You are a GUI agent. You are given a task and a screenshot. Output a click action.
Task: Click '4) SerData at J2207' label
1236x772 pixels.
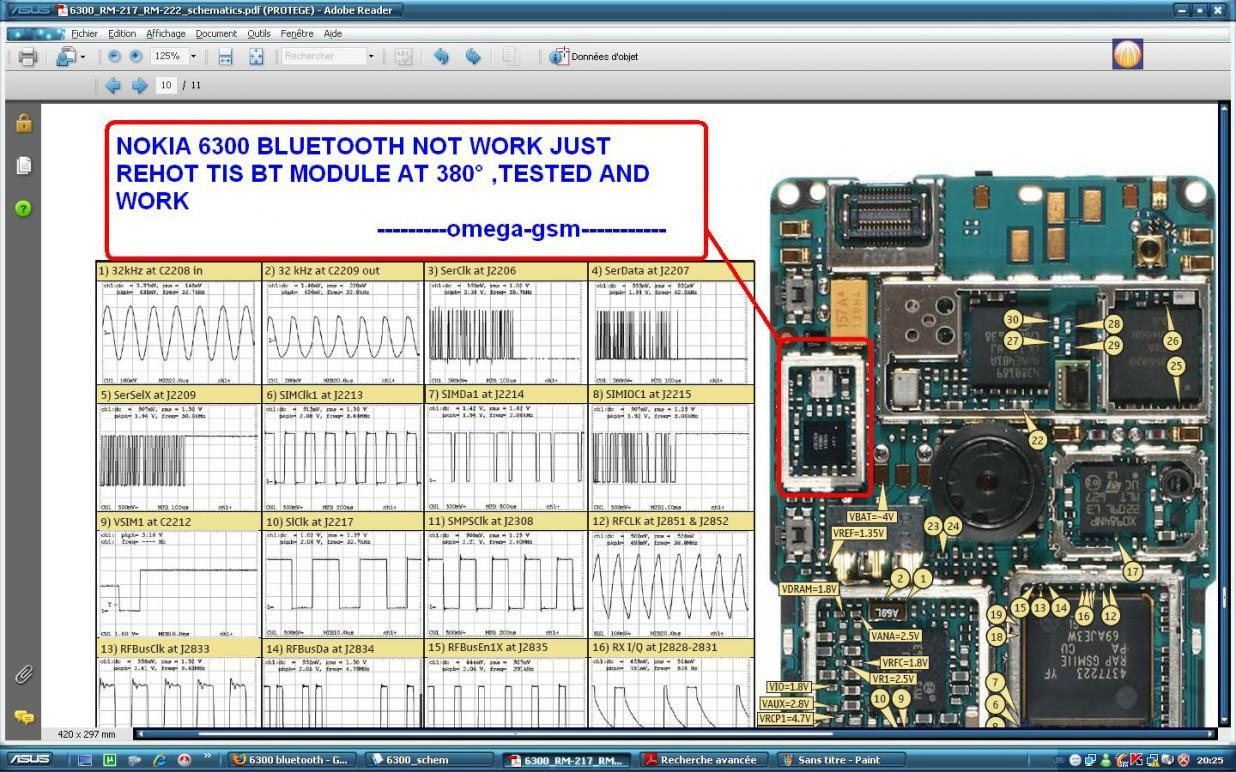coord(641,271)
